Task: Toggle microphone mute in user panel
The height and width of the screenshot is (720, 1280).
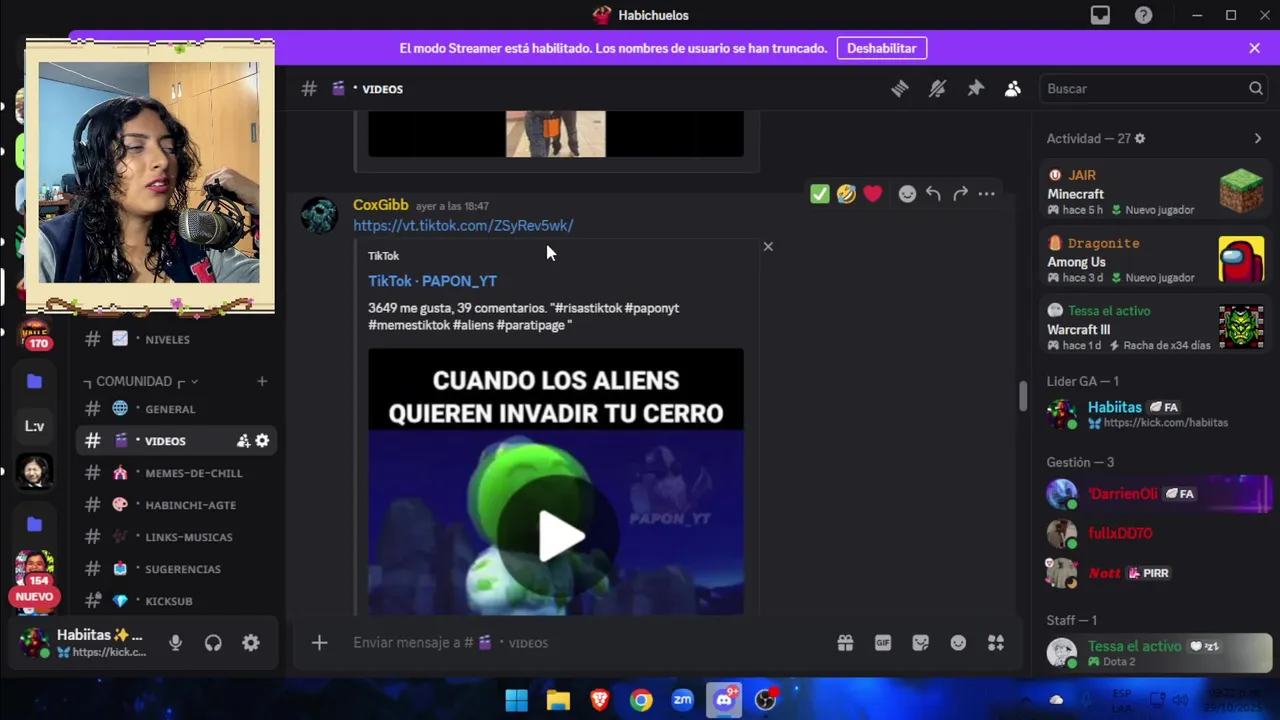Action: click(175, 643)
